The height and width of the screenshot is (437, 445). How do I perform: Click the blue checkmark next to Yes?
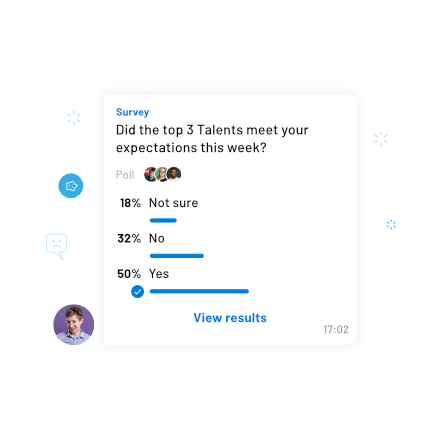click(x=137, y=292)
